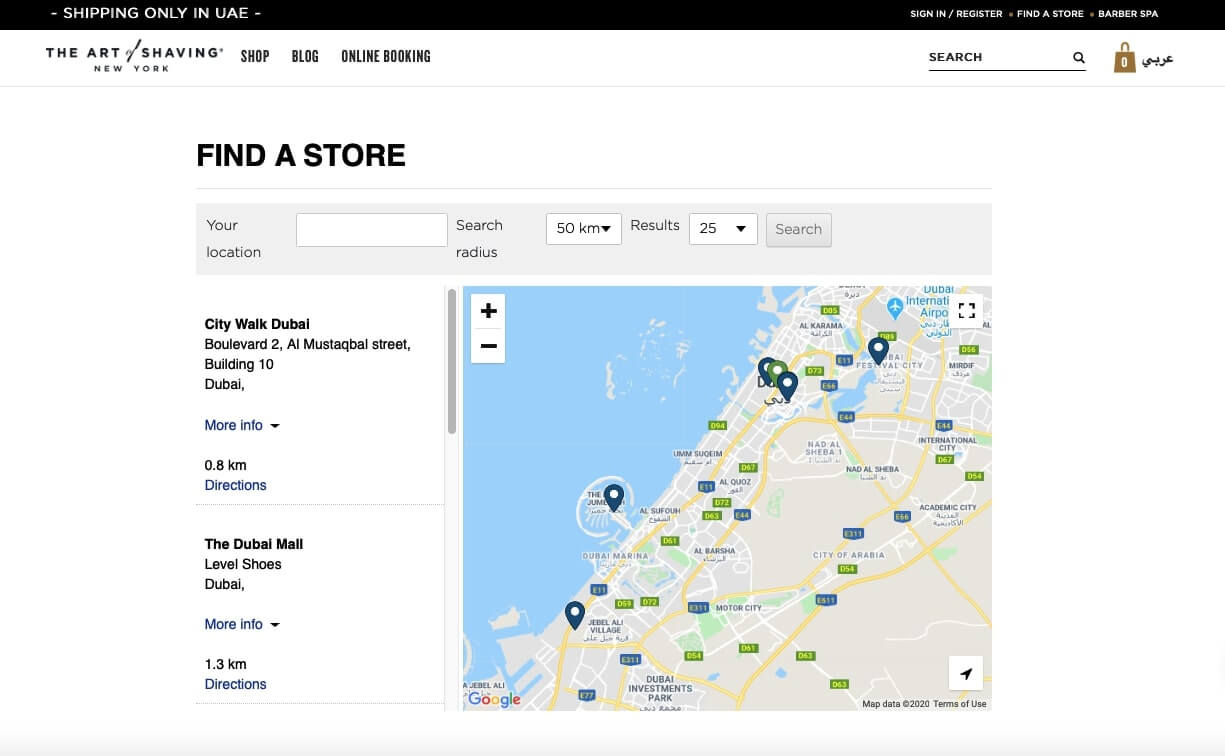
Task: Focus the site SEARCH field
Action: pos(998,58)
